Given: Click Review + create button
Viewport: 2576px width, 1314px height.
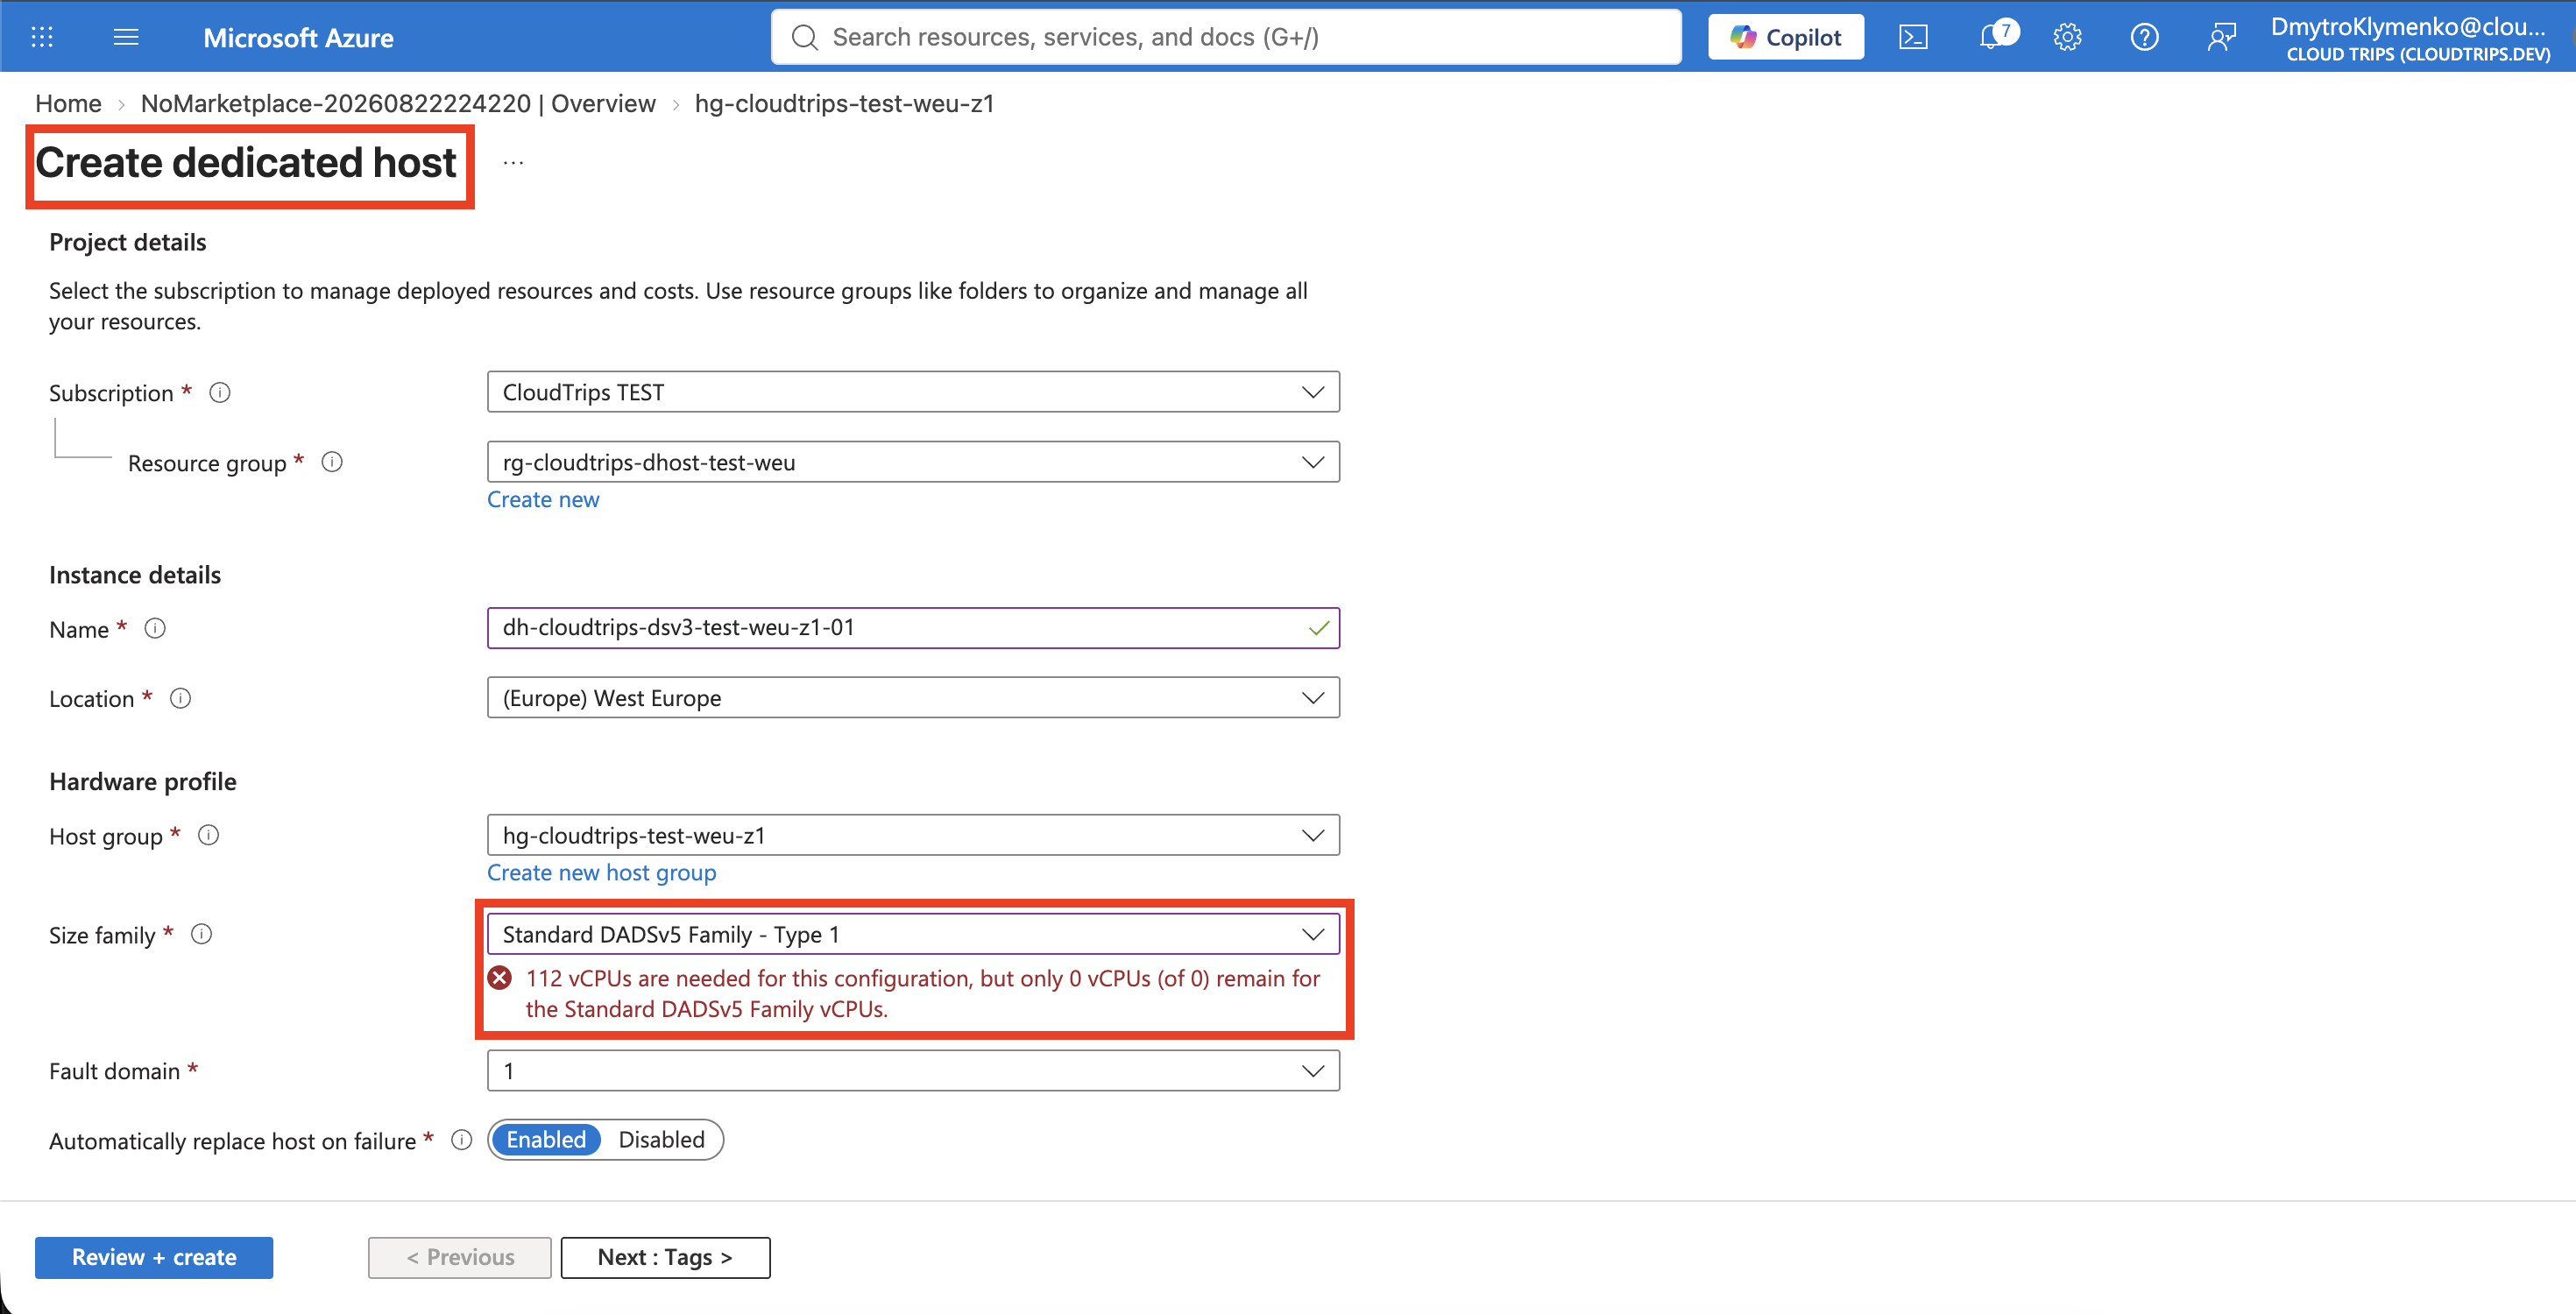Looking at the screenshot, I should pyautogui.click(x=154, y=1258).
